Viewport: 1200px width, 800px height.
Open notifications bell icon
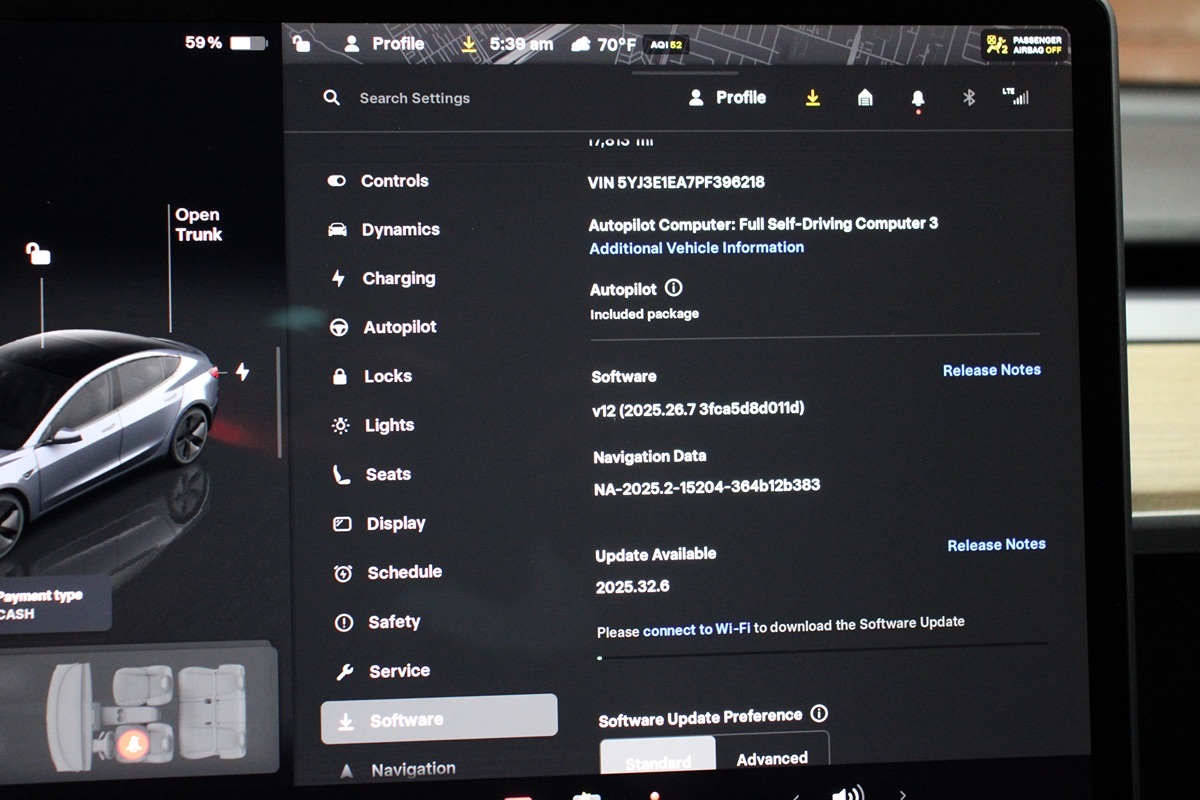(918, 98)
